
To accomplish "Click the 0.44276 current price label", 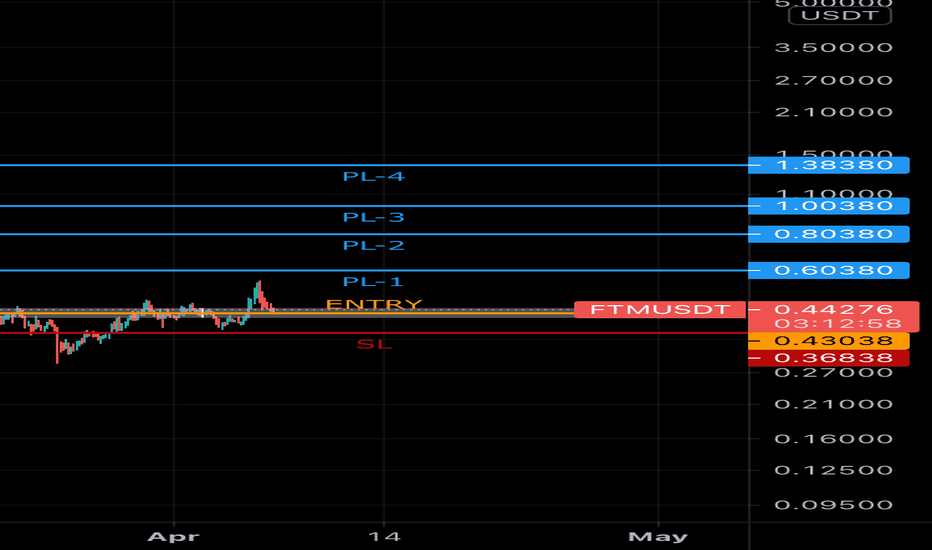I will (x=833, y=309).
